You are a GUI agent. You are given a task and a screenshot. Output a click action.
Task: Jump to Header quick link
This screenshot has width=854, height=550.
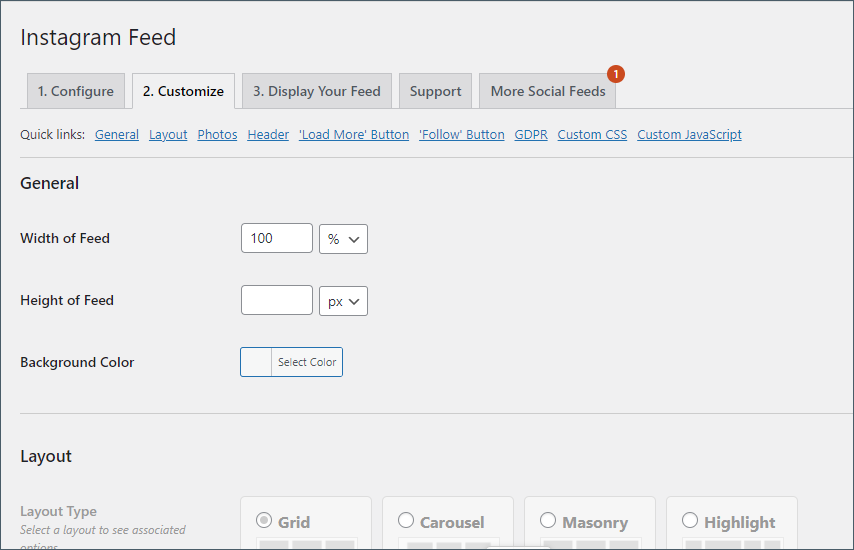coord(268,135)
